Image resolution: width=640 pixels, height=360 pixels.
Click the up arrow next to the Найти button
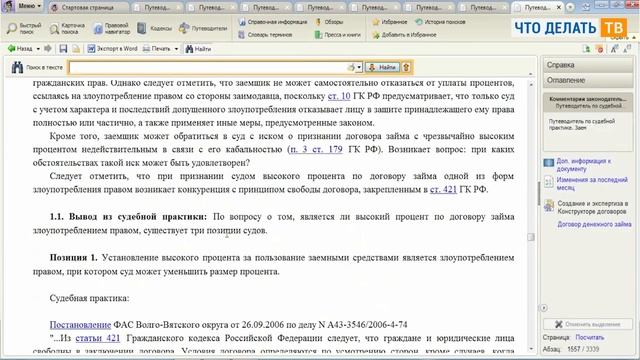coord(406,67)
